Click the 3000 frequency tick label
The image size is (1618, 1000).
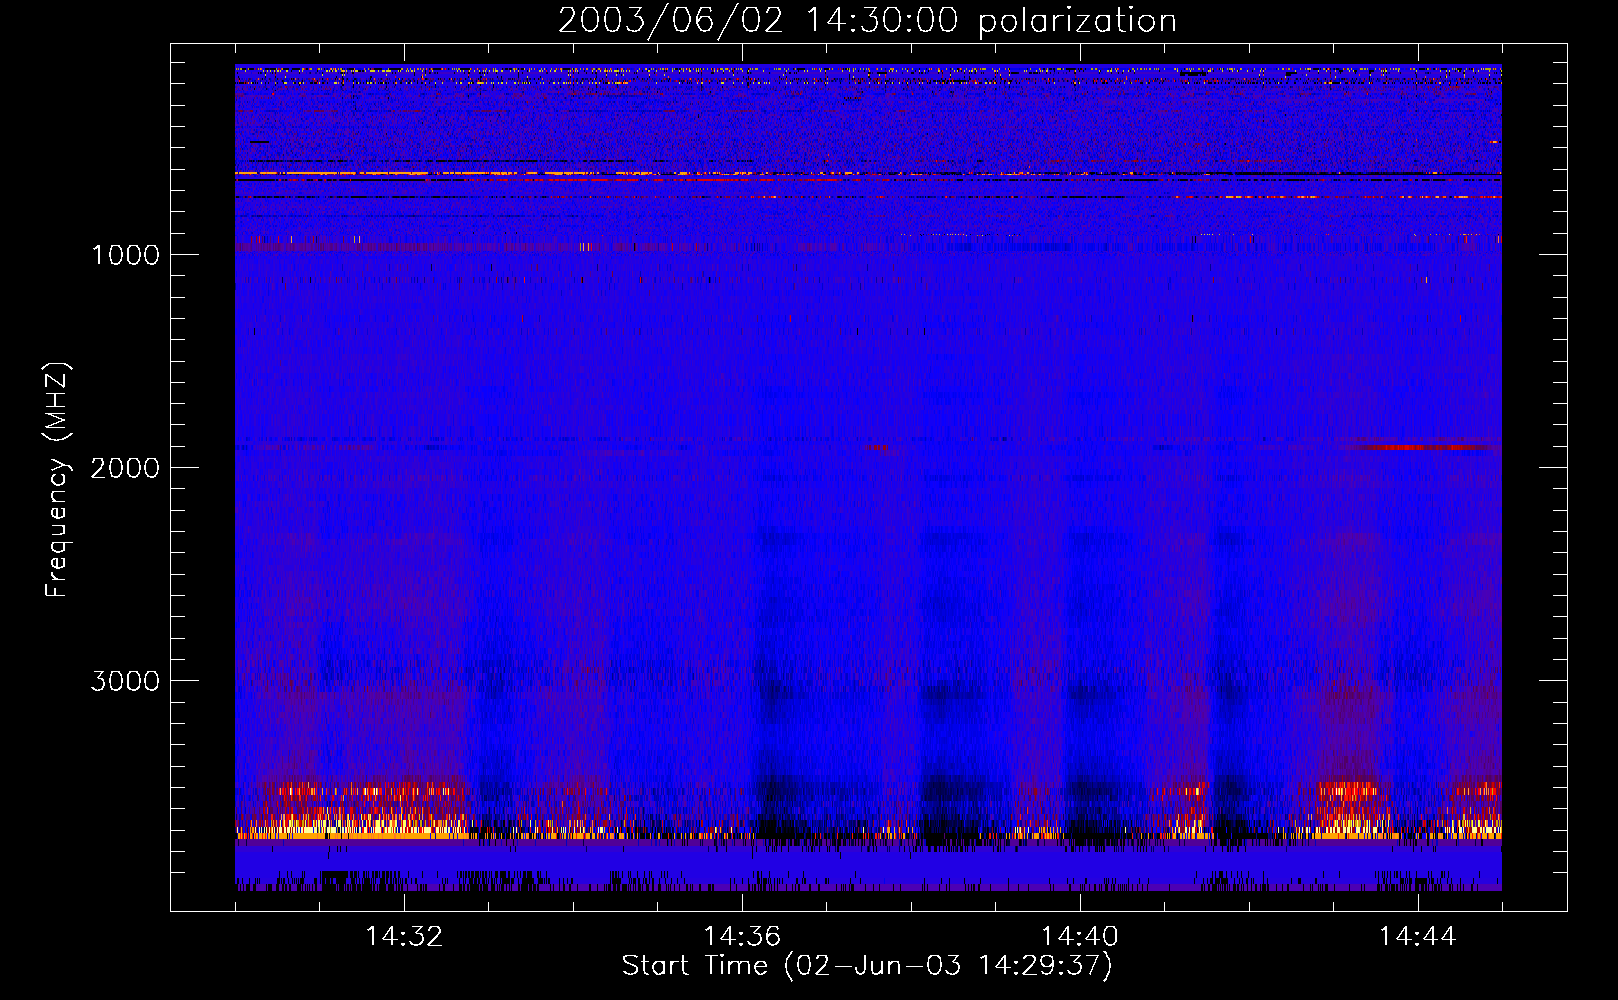[x=125, y=681]
